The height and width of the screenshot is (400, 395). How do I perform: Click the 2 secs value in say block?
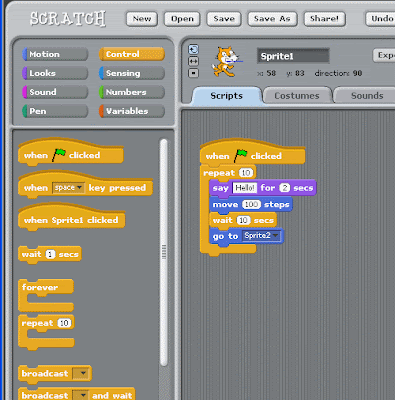pos(284,188)
